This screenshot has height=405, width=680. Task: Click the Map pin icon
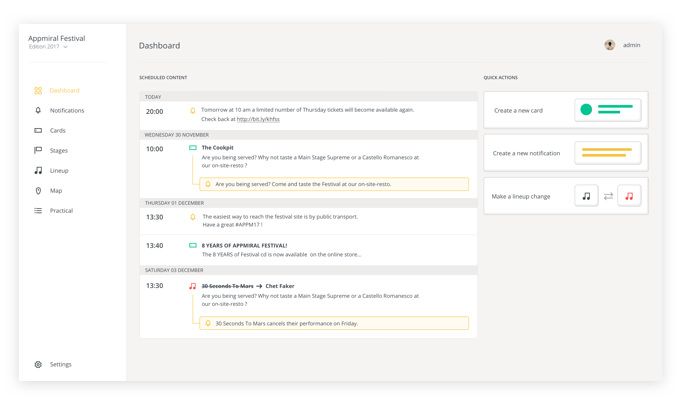click(38, 191)
